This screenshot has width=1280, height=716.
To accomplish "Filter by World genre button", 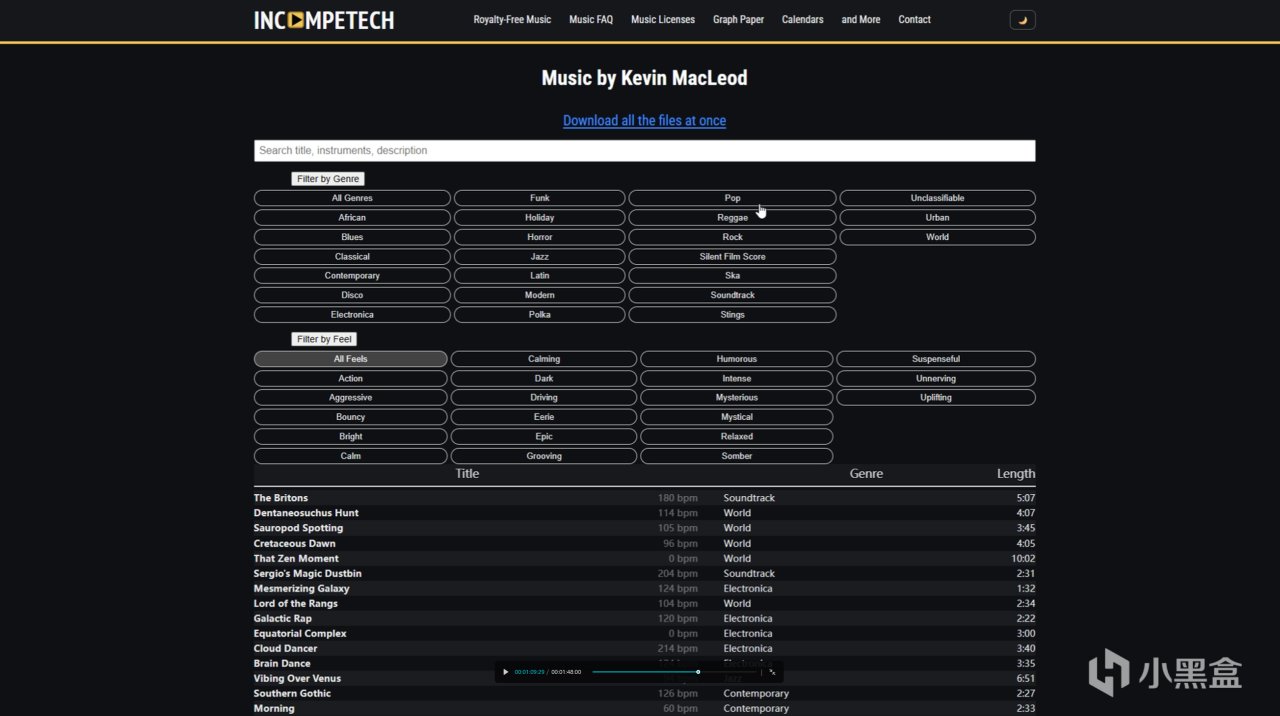I will click(937, 237).
